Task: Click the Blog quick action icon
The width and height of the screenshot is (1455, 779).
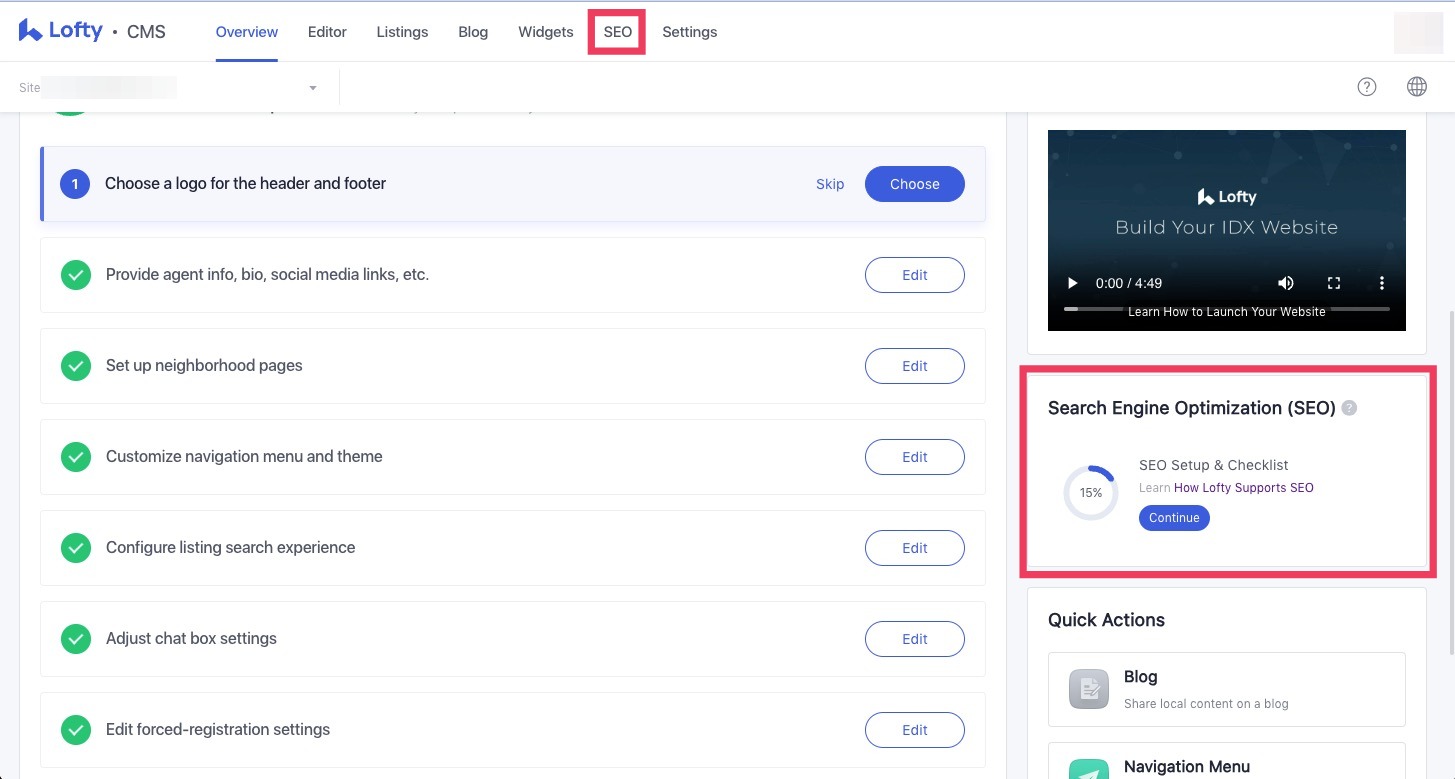Action: click(x=1089, y=689)
